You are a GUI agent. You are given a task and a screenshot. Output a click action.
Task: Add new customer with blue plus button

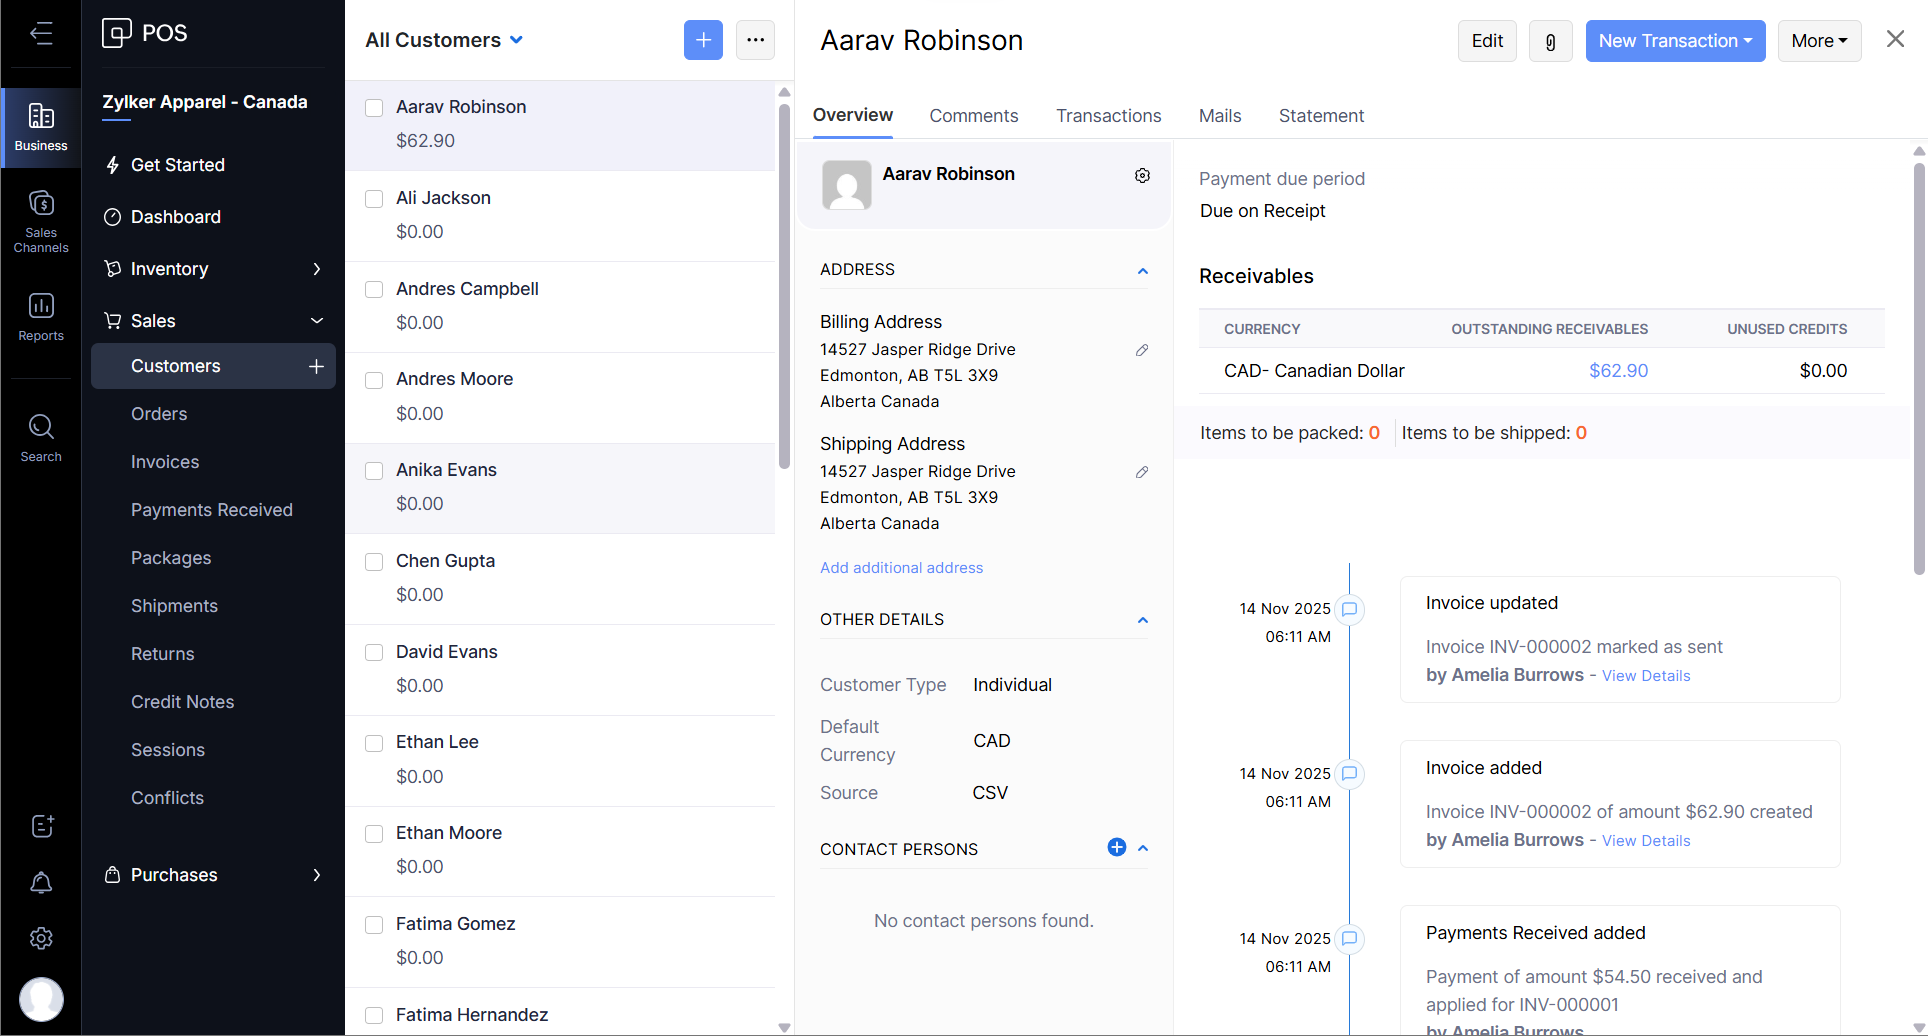pos(703,40)
